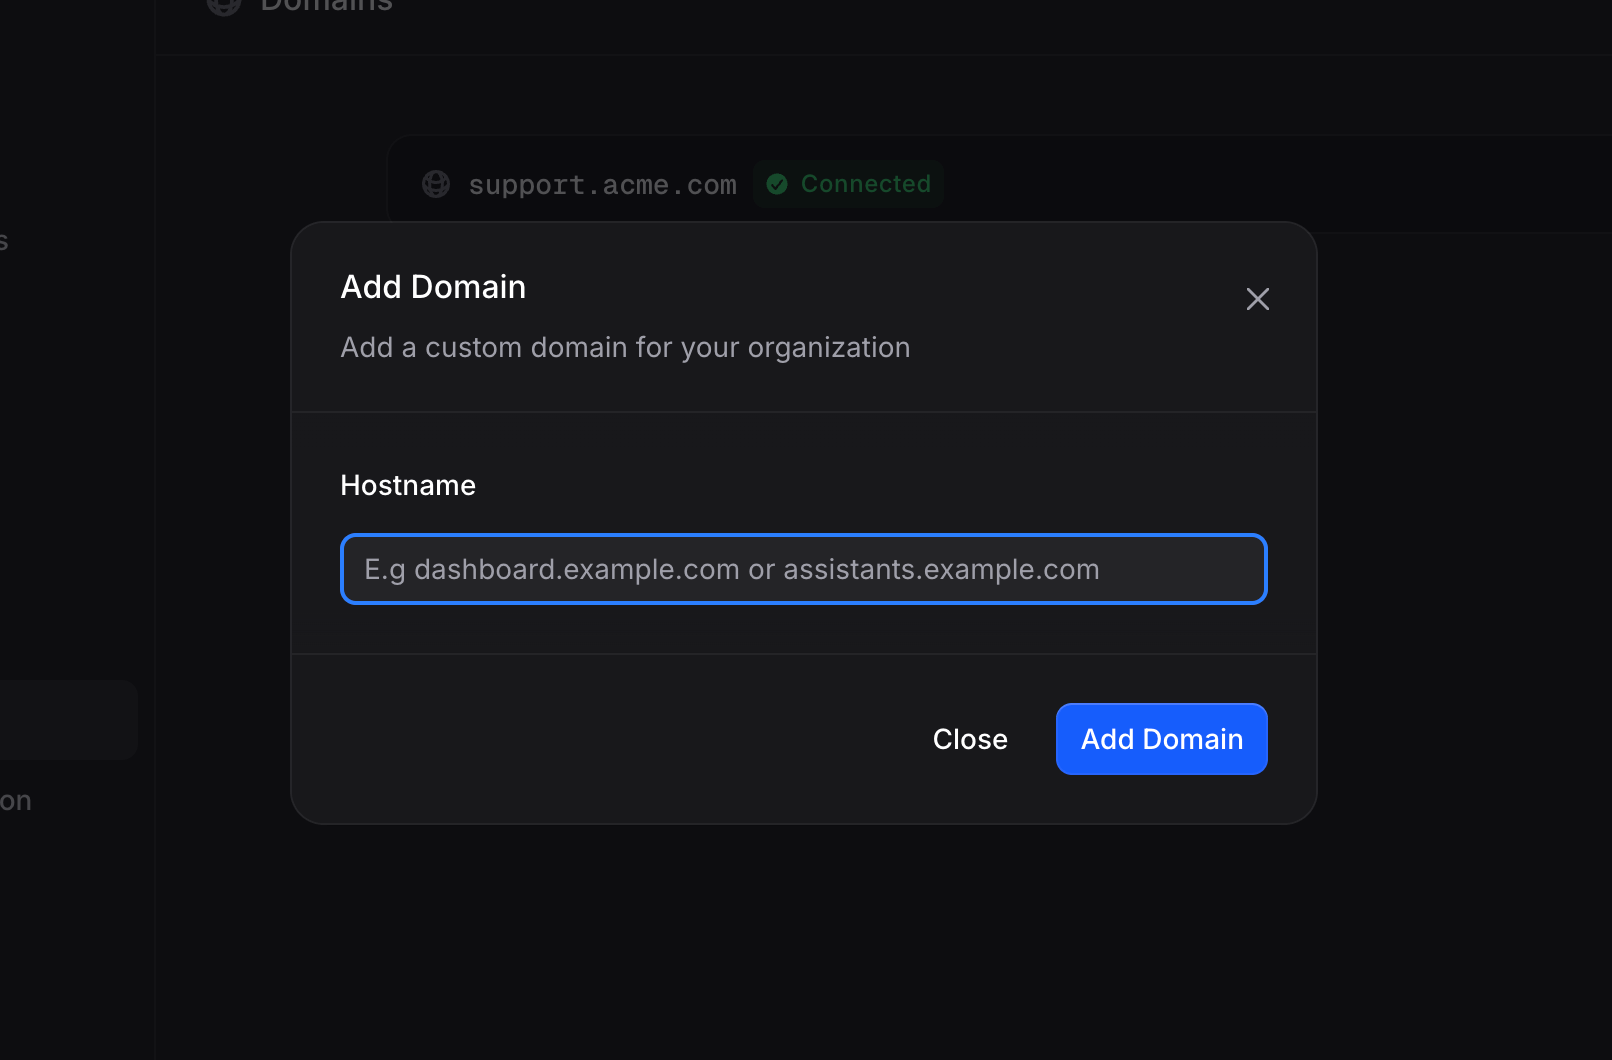Expand the partially visible sidebar entry labeled 's'

[5, 240]
